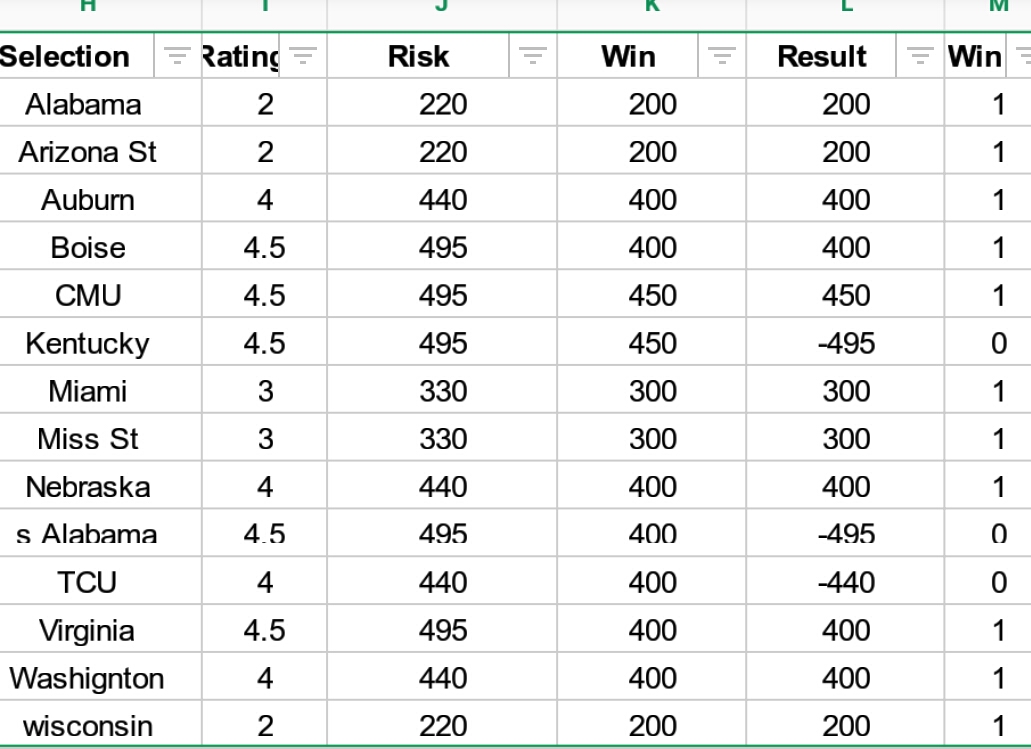Select the Kentucky cell
This screenshot has width=1031, height=749.
(87, 343)
